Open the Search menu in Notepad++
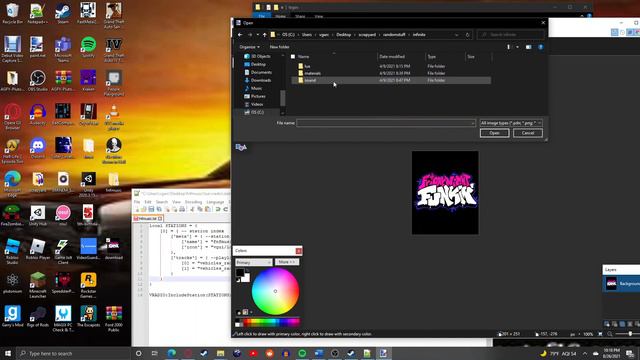Screen dimensions: 640x360 162,202
